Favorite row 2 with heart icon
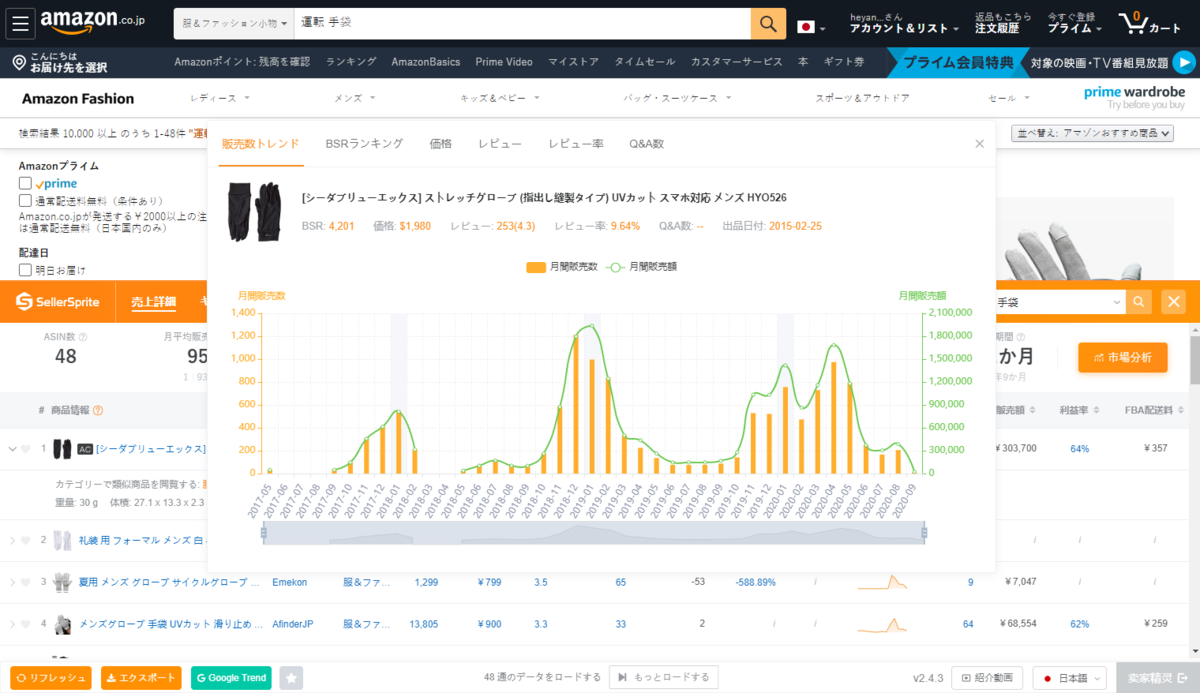 pos(26,540)
